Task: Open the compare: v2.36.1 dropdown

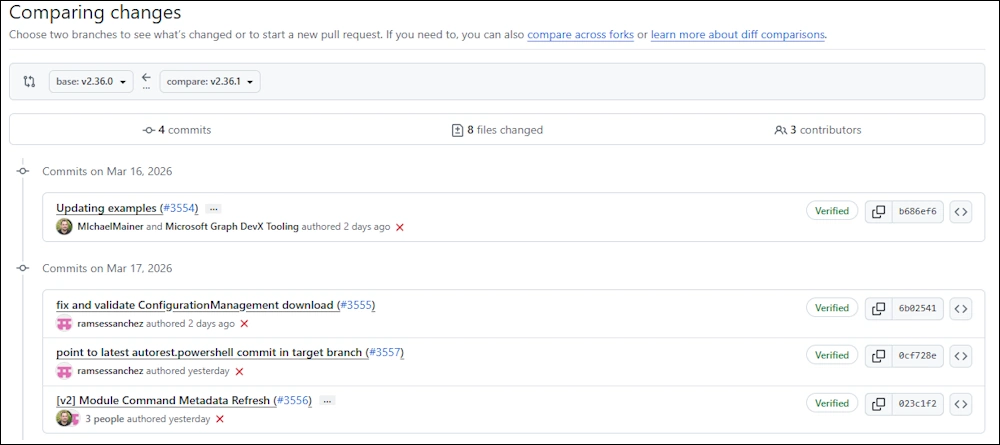Action: (208, 81)
